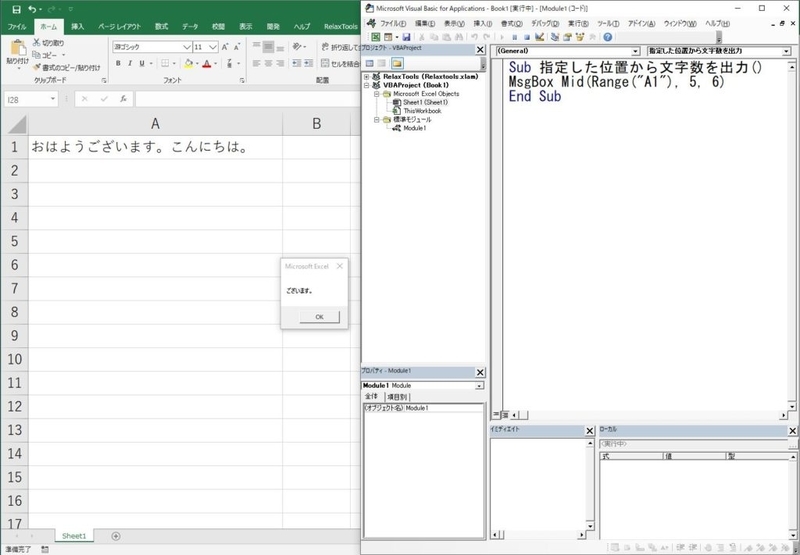Viewport: 800px width, 555px height.
Task: Open the red font color A swatch
Action: tap(207, 63)
